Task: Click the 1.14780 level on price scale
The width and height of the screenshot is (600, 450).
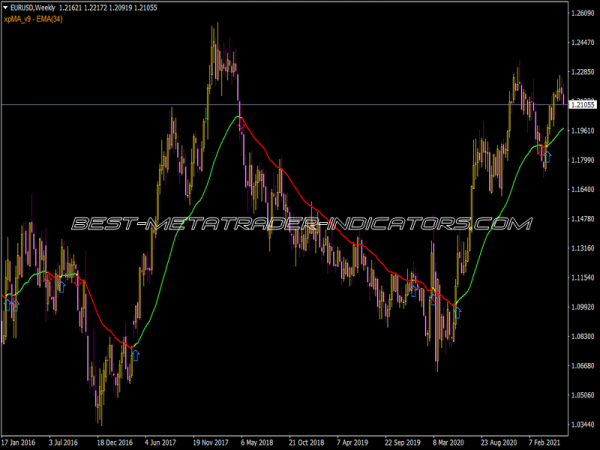Action: (x=582, y=219)
